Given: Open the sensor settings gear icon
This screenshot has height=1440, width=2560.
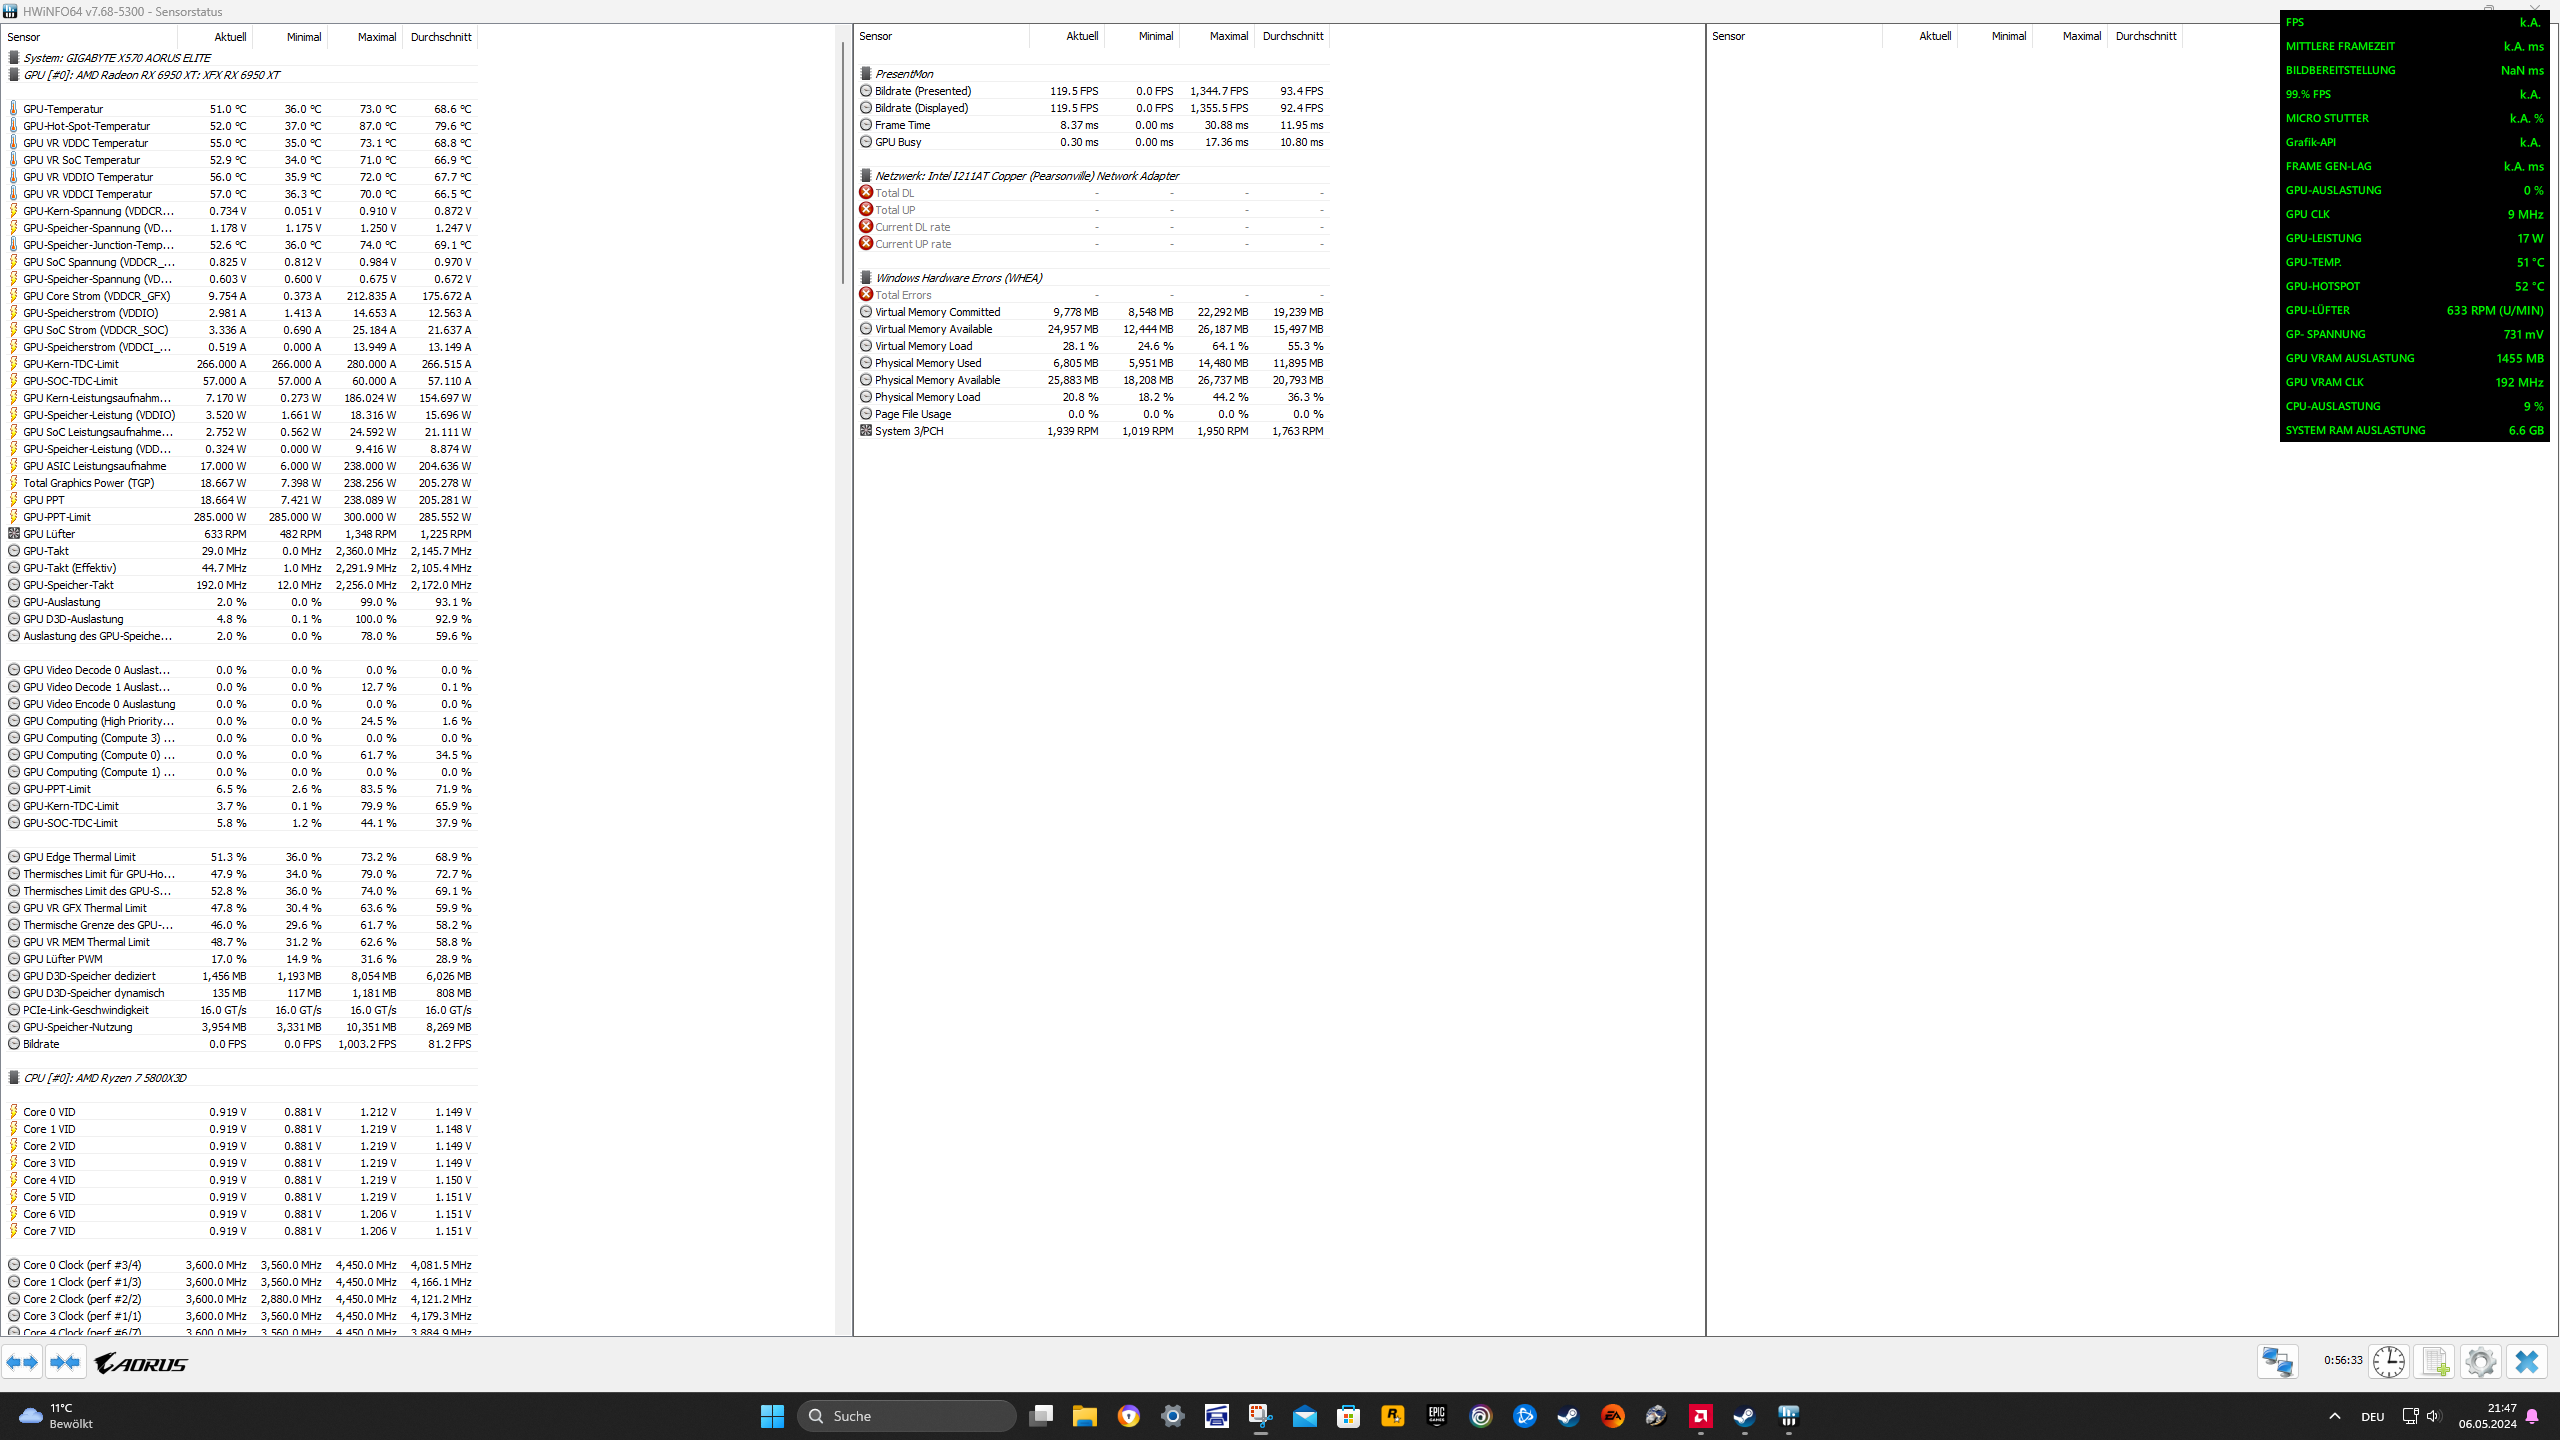Looking at the screenshot, I should [x=2480, y=1361].
